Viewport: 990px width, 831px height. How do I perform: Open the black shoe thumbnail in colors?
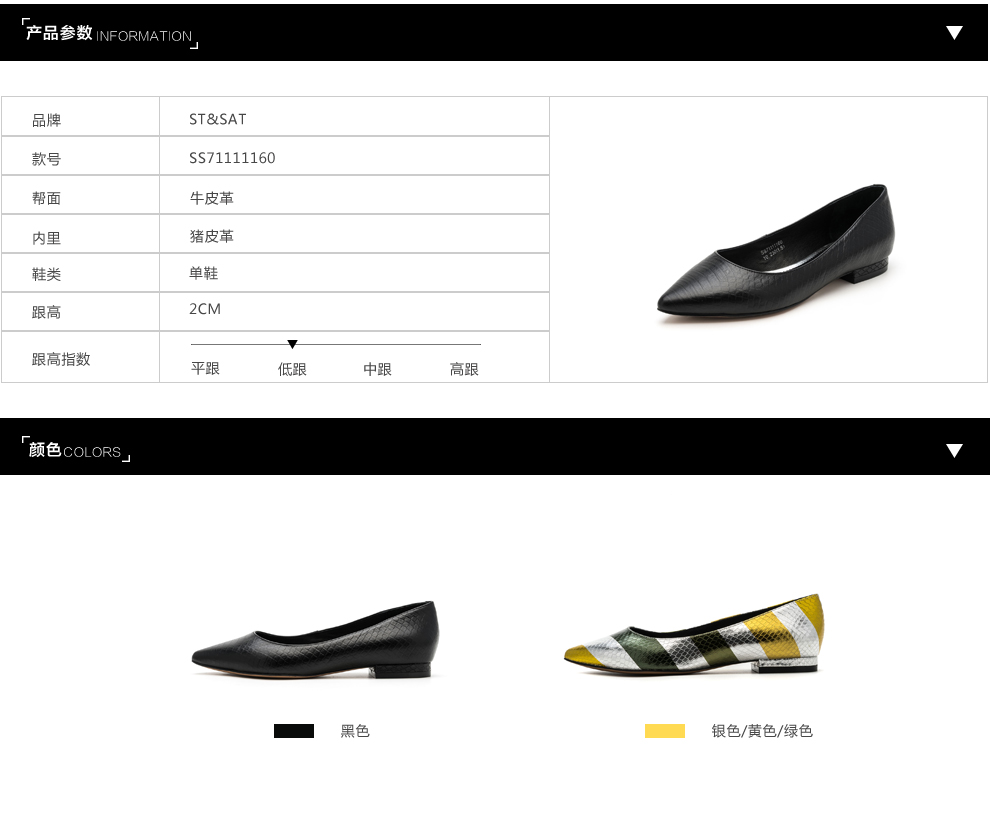316,640
